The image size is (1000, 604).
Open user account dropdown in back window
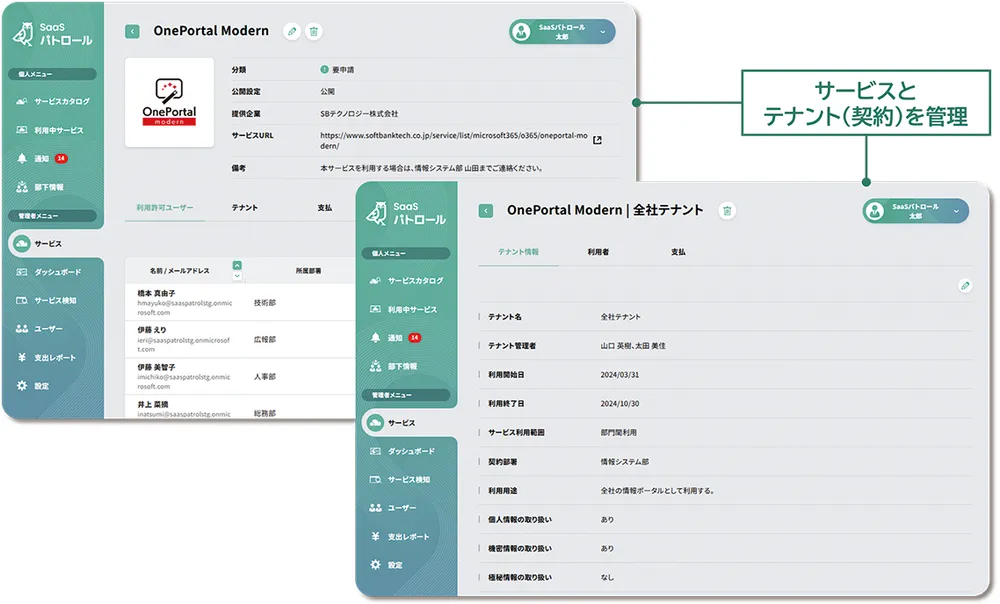pyautogui.click(x=562, y=31)
